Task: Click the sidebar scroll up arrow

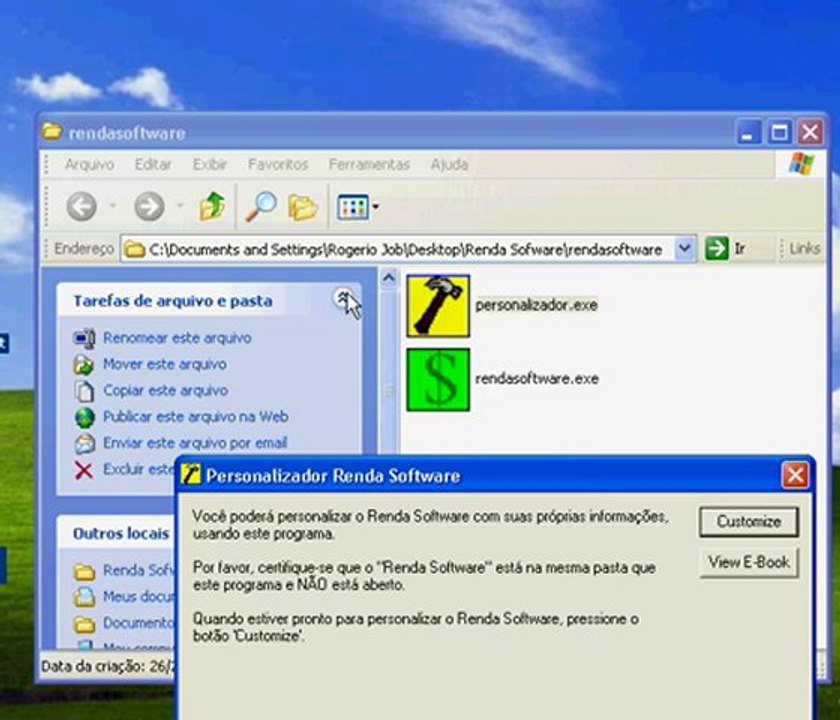Action: coord(389,278)
